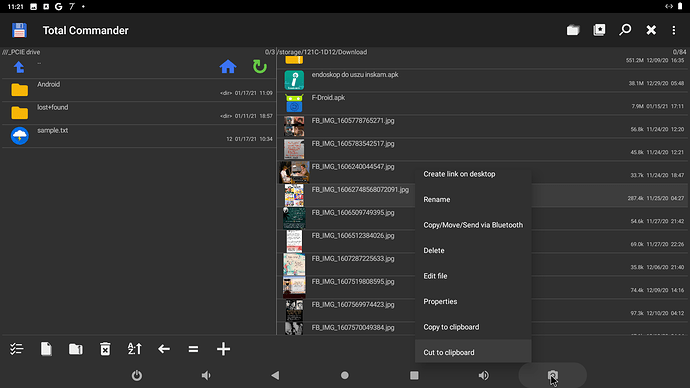The height and width of the screenshot is (388, 690).
Task: Click the Android folder name text
Action: tap(48, 84)
